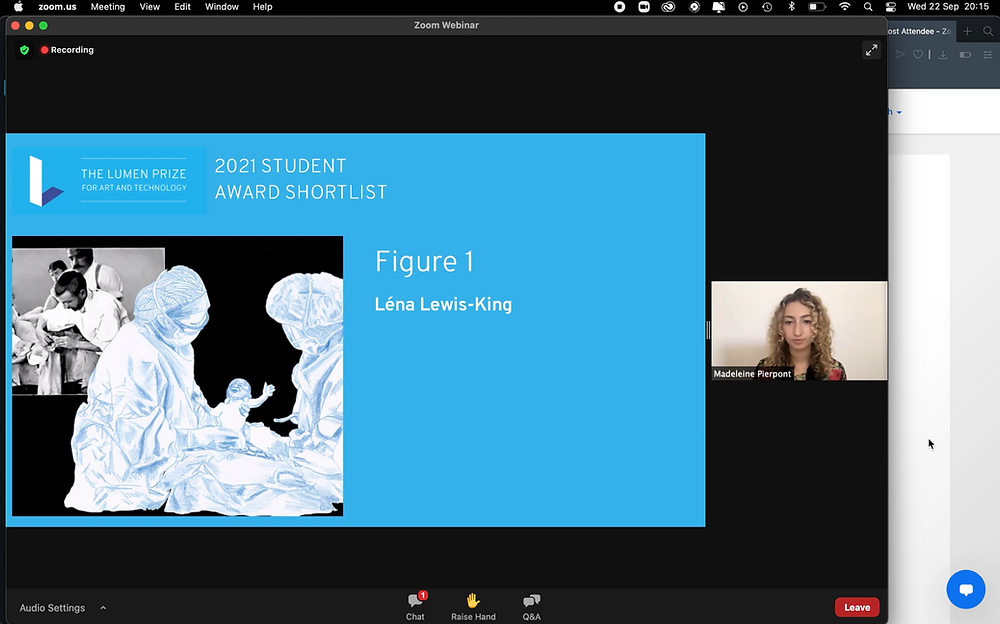Image resolution: width=1000 pixels, height=624 pixels.
Task: Click the play circle icon in menu bar
Action: pos(743,7)
